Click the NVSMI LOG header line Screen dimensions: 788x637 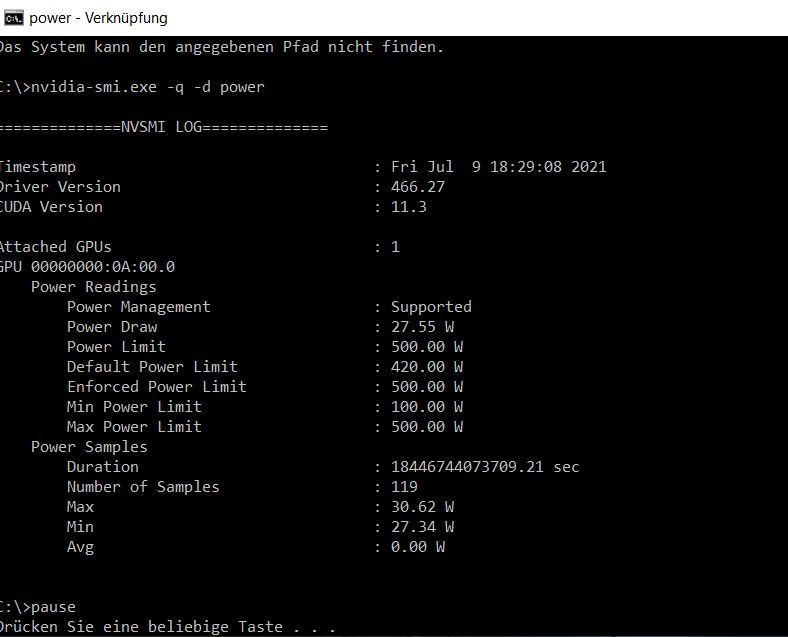tap(163, 127)
